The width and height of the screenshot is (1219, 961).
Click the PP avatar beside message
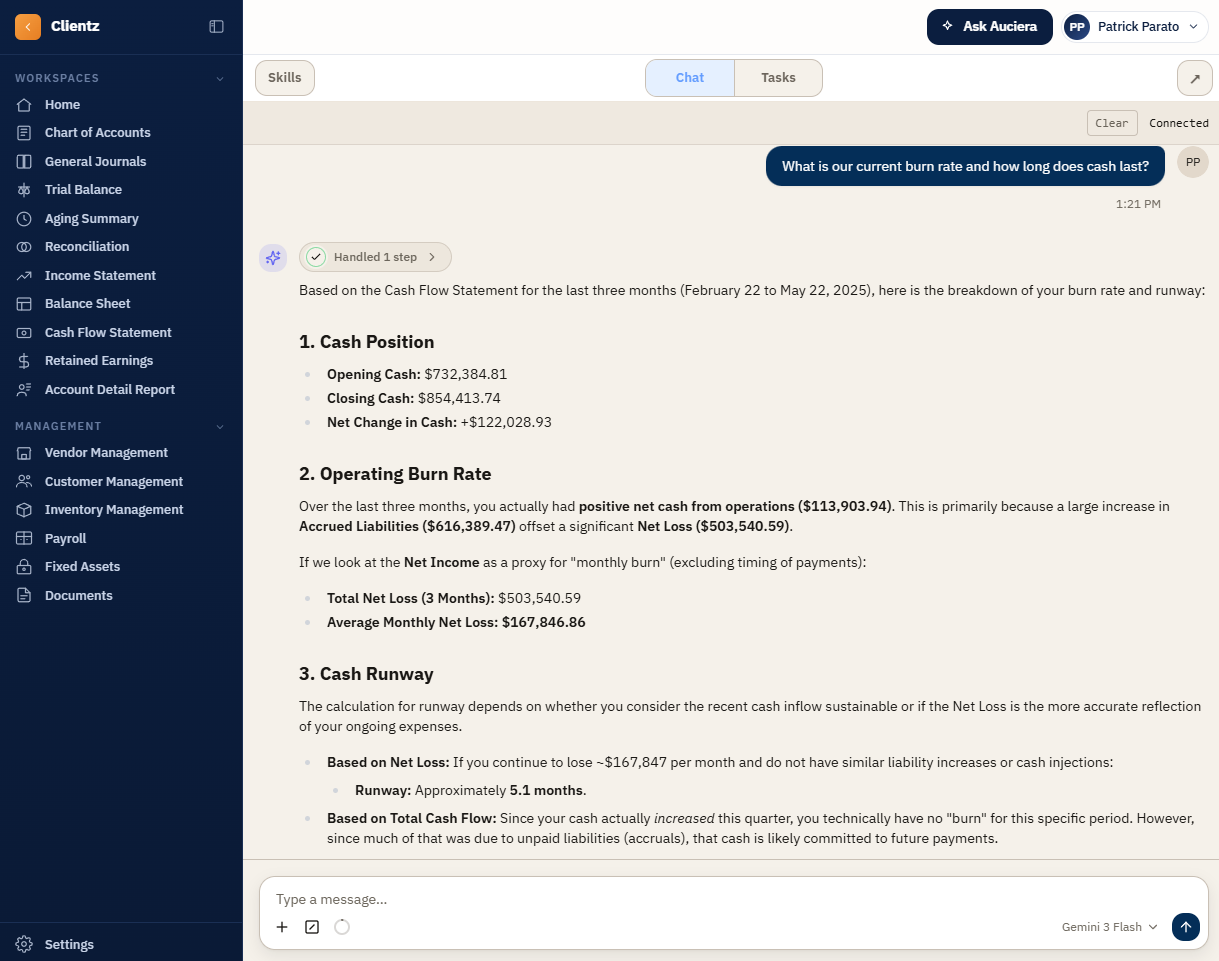(1193, 162)
